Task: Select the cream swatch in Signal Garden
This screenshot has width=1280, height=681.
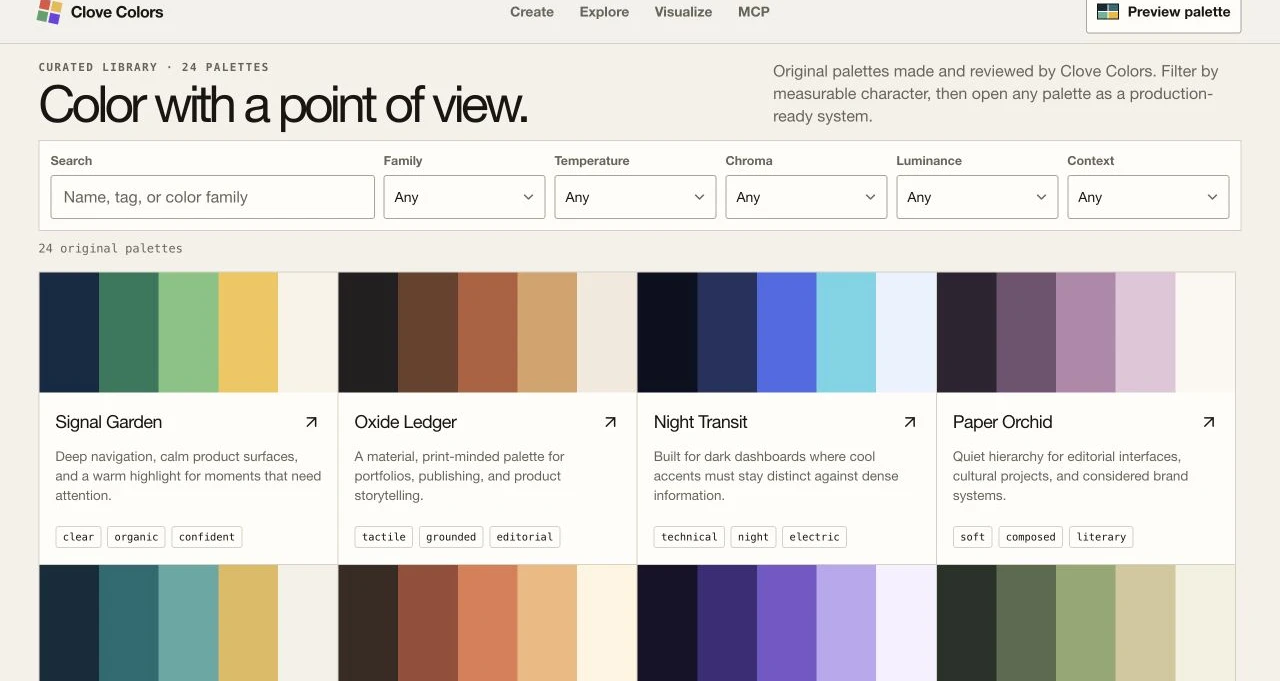Action: 308,332
